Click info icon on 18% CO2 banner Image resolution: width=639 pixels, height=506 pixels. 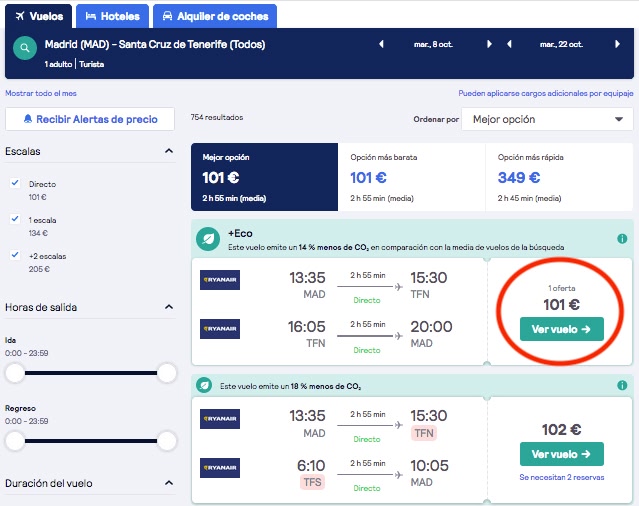coord(622,385)
